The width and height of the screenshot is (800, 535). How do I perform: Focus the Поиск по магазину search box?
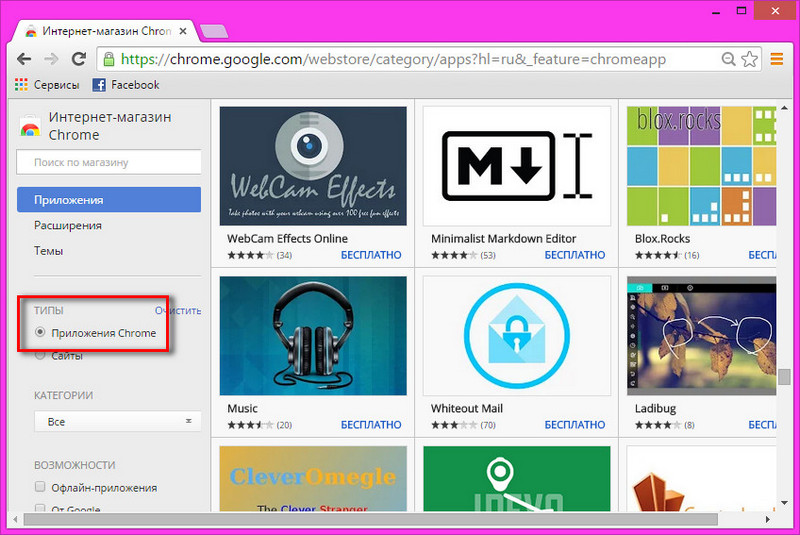click(109, 162)
